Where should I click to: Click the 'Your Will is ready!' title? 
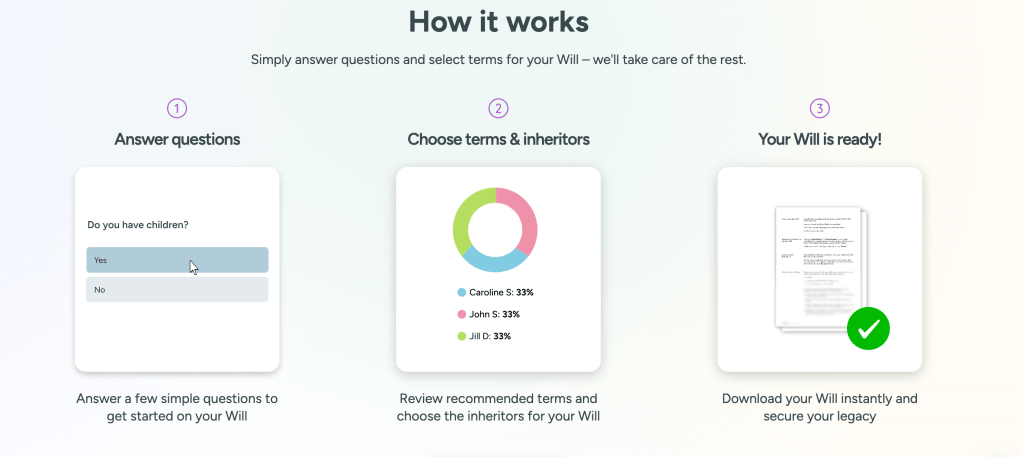pyautogui.click(x=820, y=139)
